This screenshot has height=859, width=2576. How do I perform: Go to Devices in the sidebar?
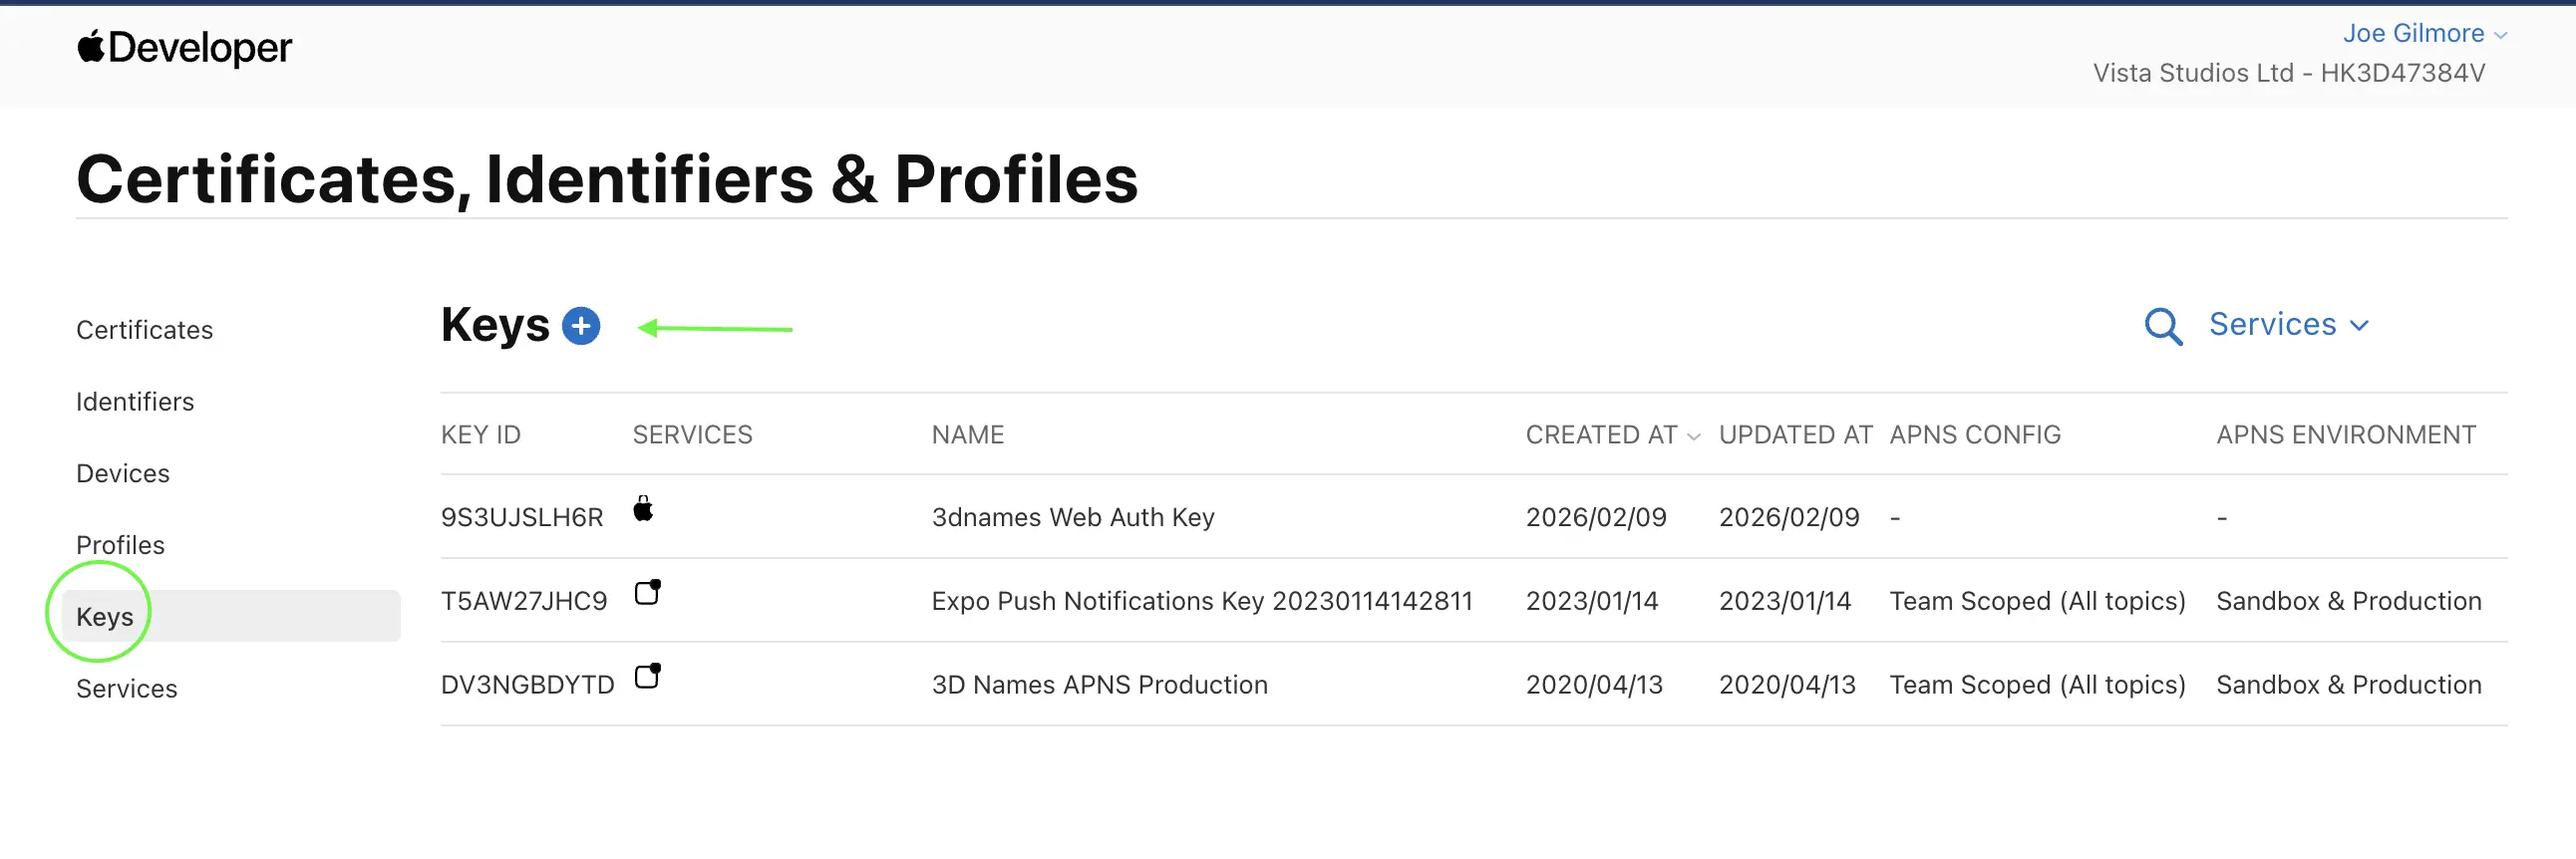(x=123, y=473)
